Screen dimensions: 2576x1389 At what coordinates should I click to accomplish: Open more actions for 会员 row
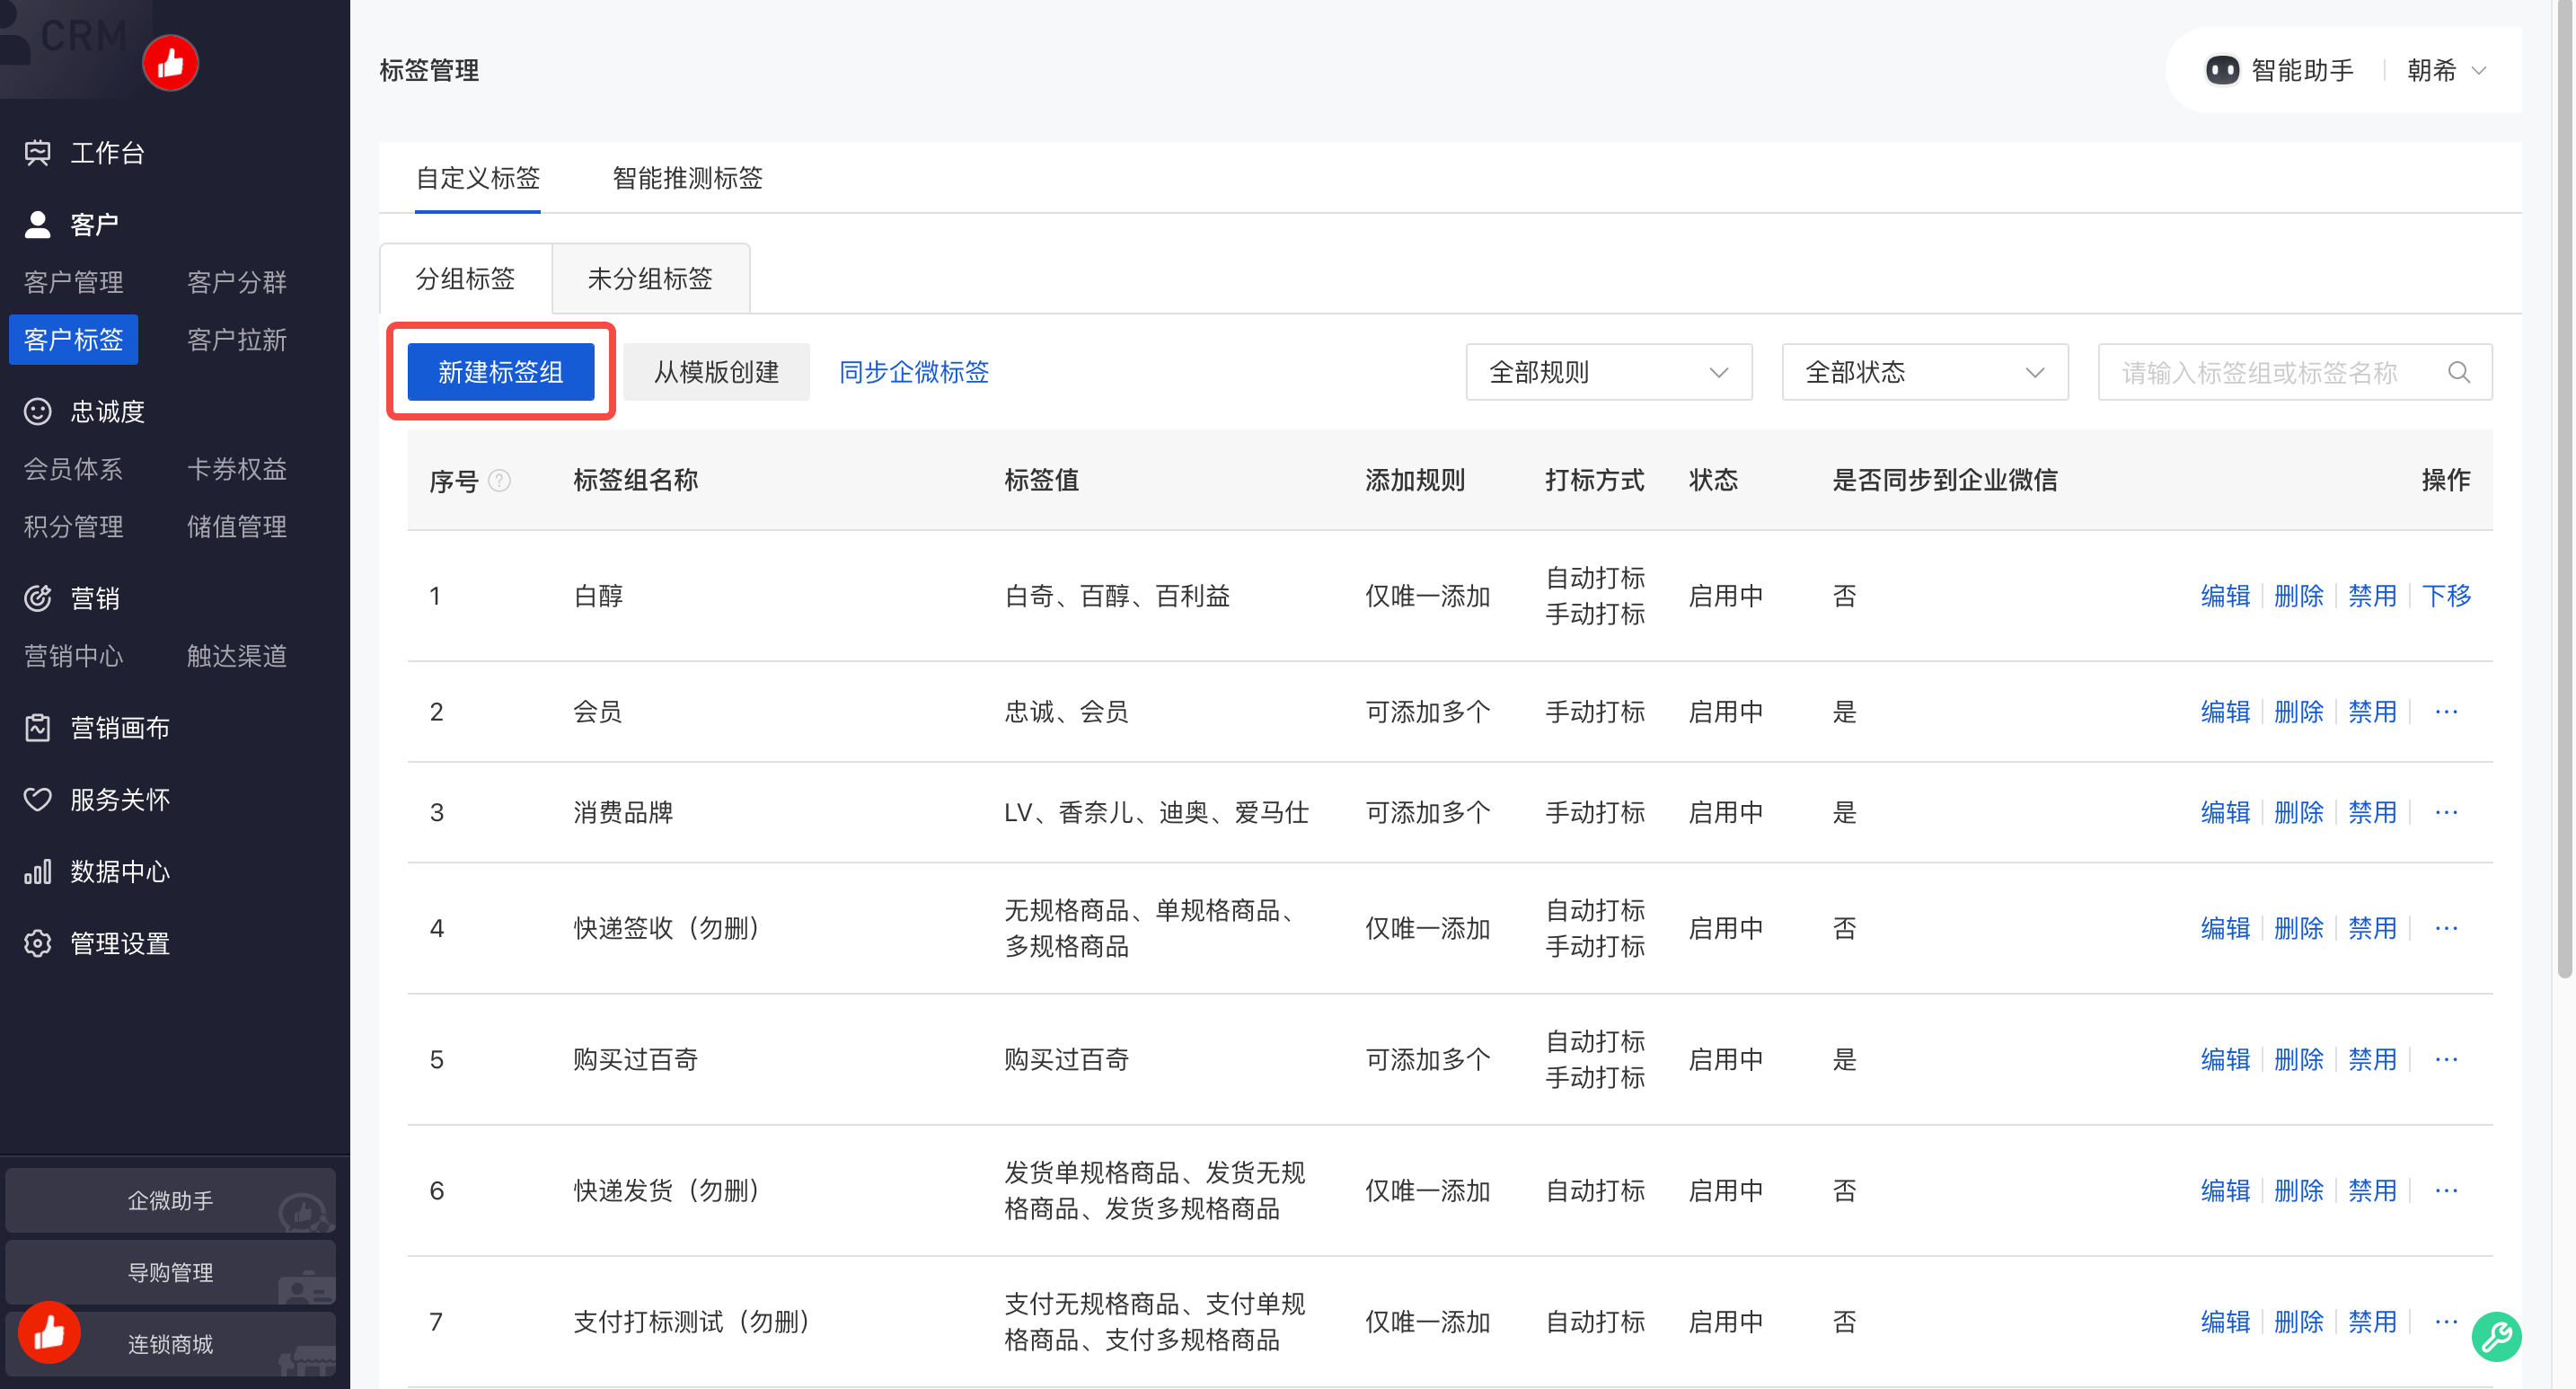point(2446,712)
